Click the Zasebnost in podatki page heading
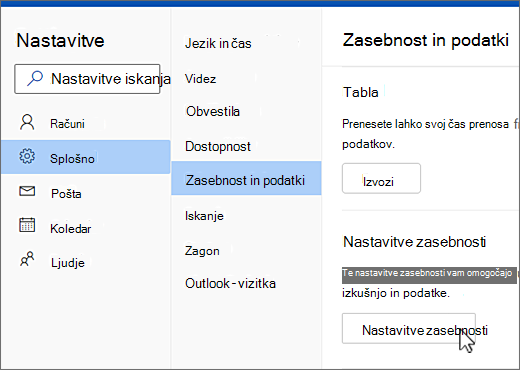 pyautogui.click(x=426, y=40)
